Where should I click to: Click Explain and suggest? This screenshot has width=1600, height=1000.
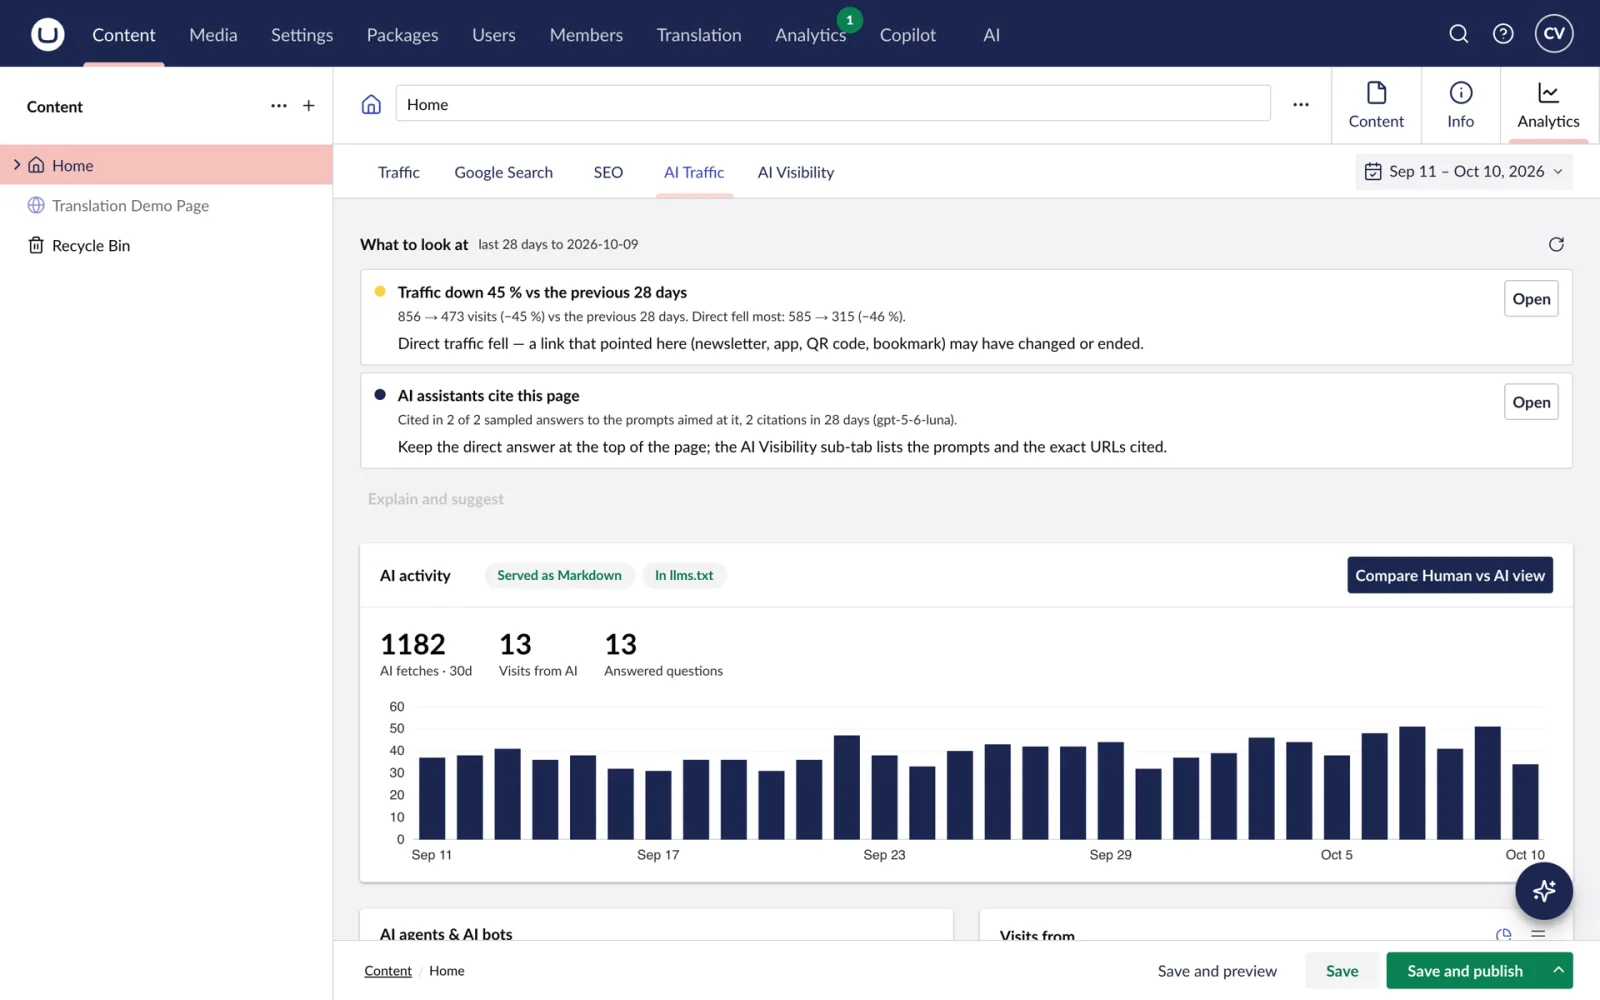436,499
